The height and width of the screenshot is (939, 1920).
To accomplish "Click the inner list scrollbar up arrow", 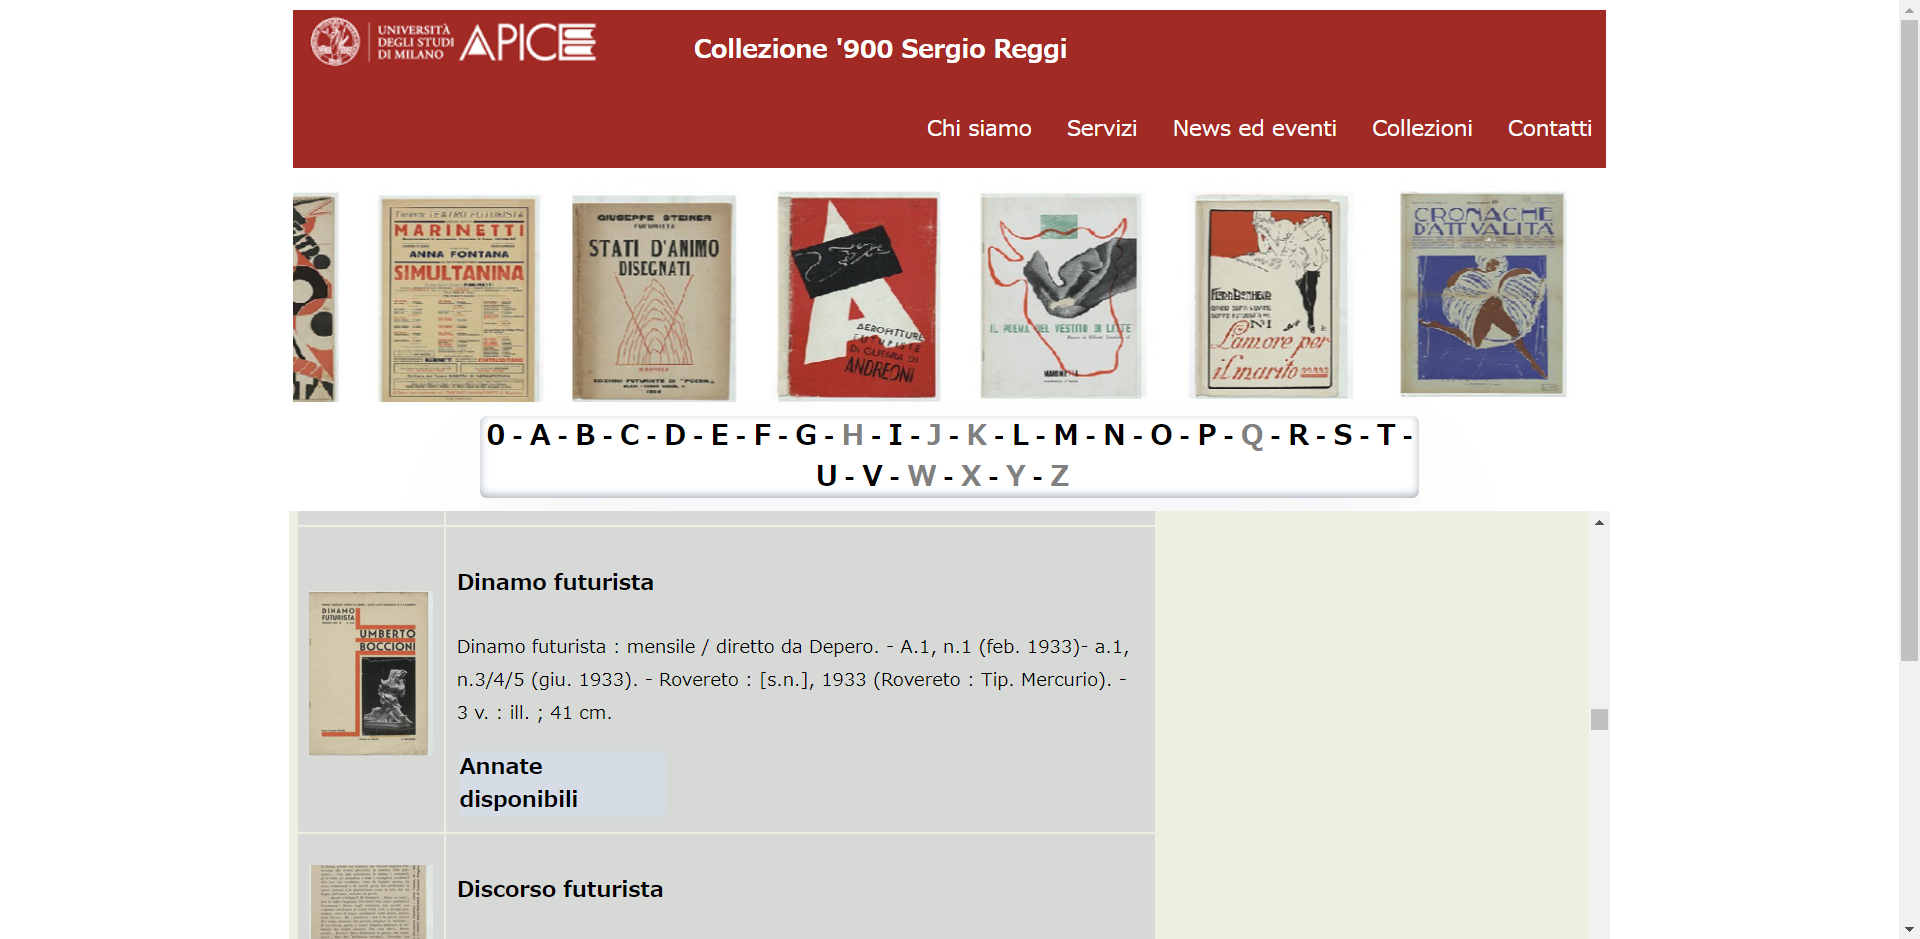I will click(1599, 522).
